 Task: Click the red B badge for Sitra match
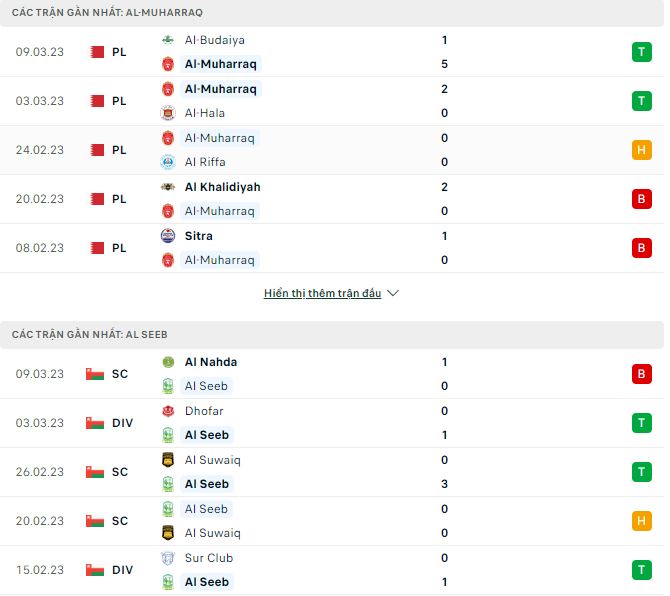(641, 248)
